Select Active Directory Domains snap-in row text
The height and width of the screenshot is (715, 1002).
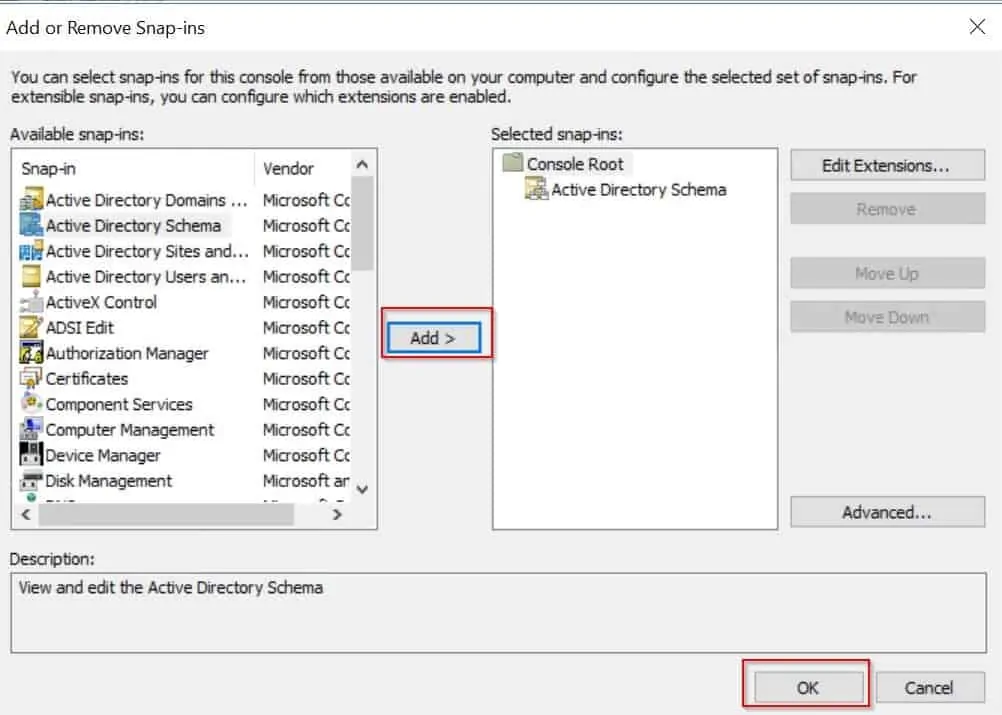pyautogui.click(x=146, y=201)
